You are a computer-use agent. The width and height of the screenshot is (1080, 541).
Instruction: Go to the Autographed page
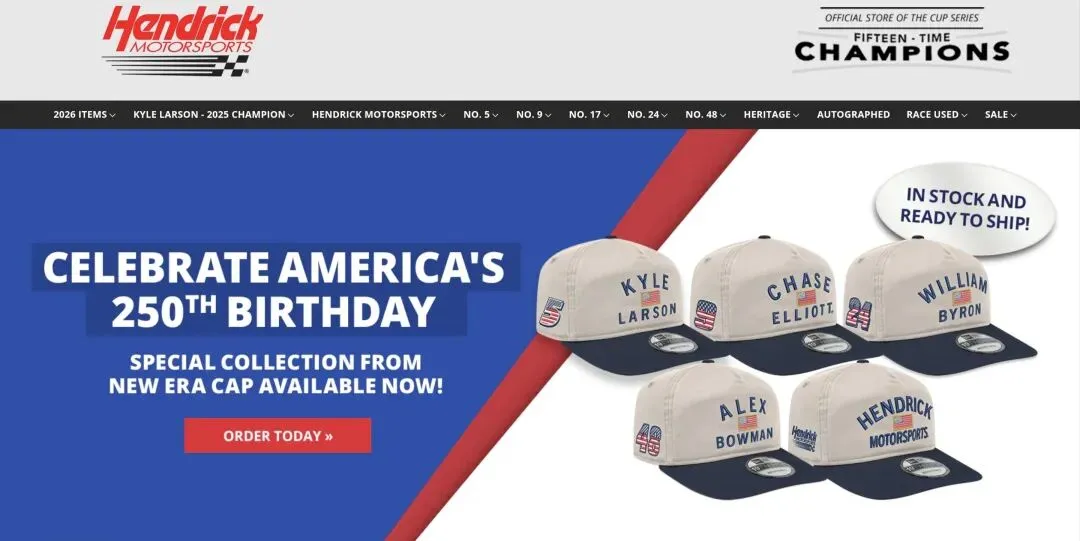click(853, 114)
